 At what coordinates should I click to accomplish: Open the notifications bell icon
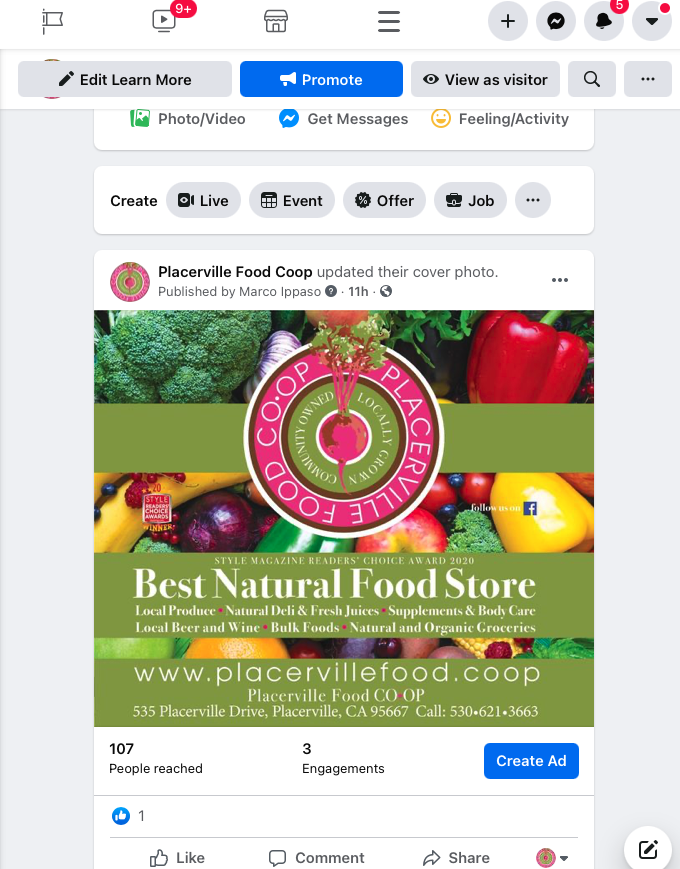[x=604, y=21]
